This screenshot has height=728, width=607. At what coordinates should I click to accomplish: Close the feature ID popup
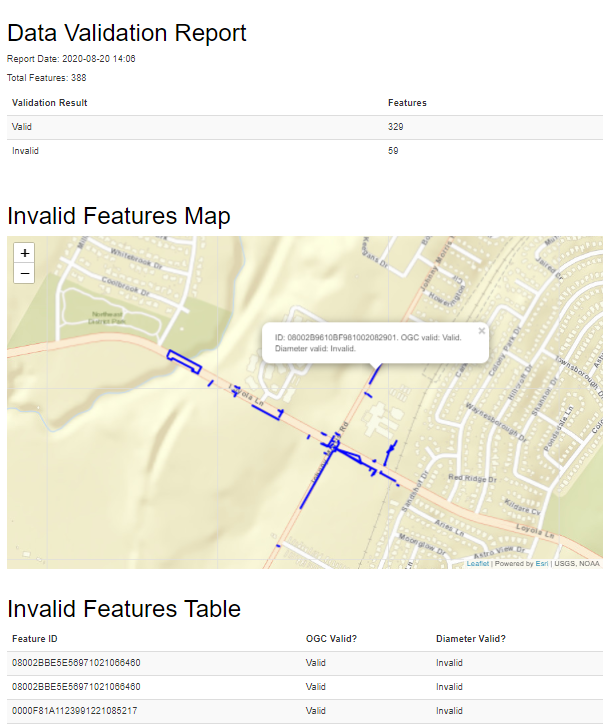pyautogui.click(x=481, y=330)
